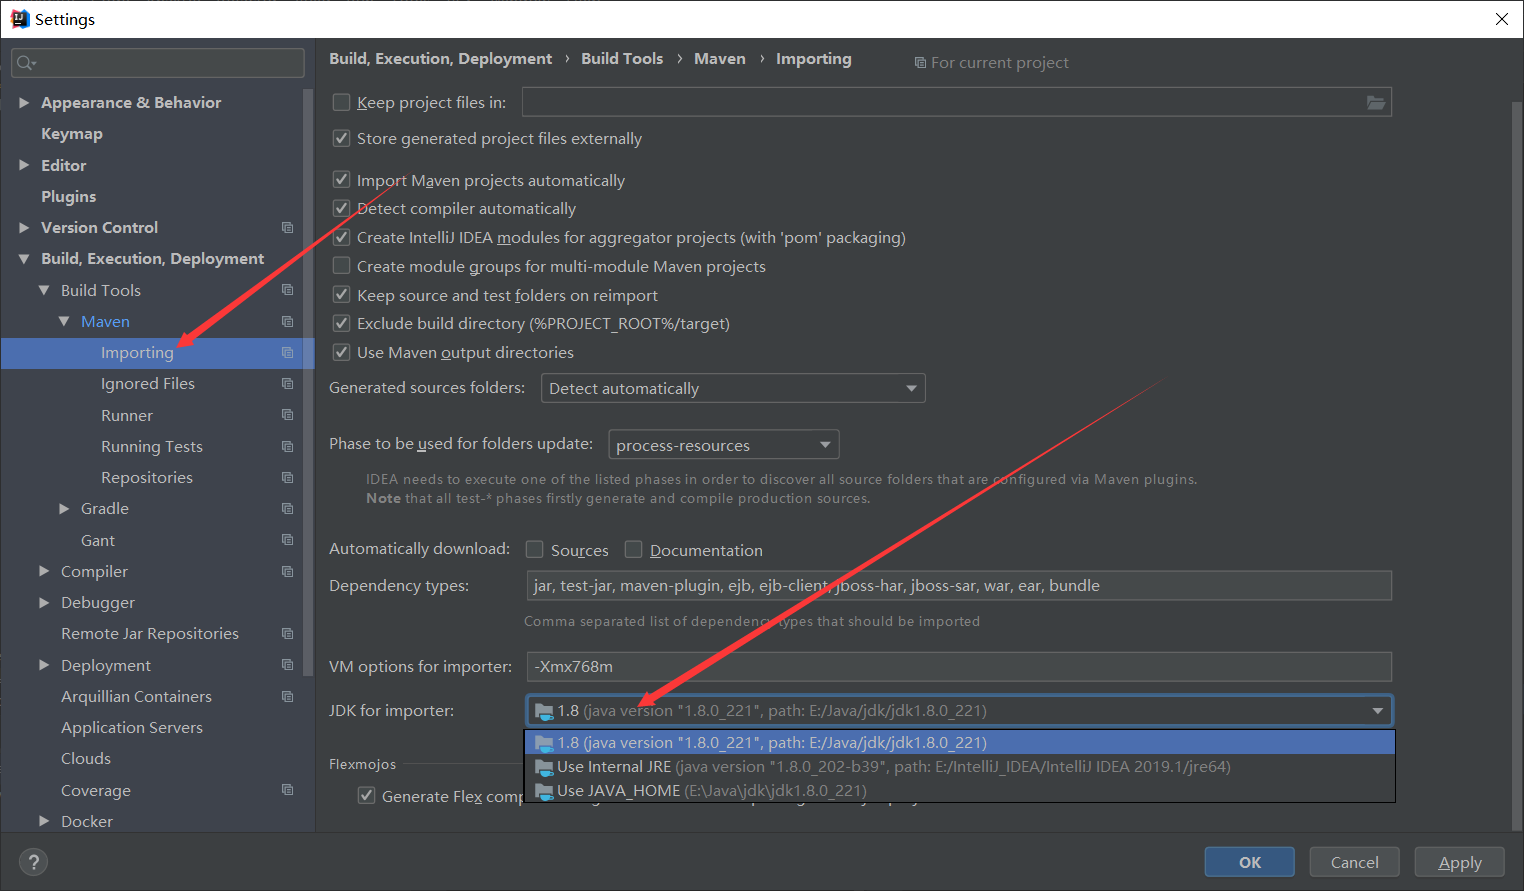
Task: Expand Version Control tree node
Action: point(24,228)
